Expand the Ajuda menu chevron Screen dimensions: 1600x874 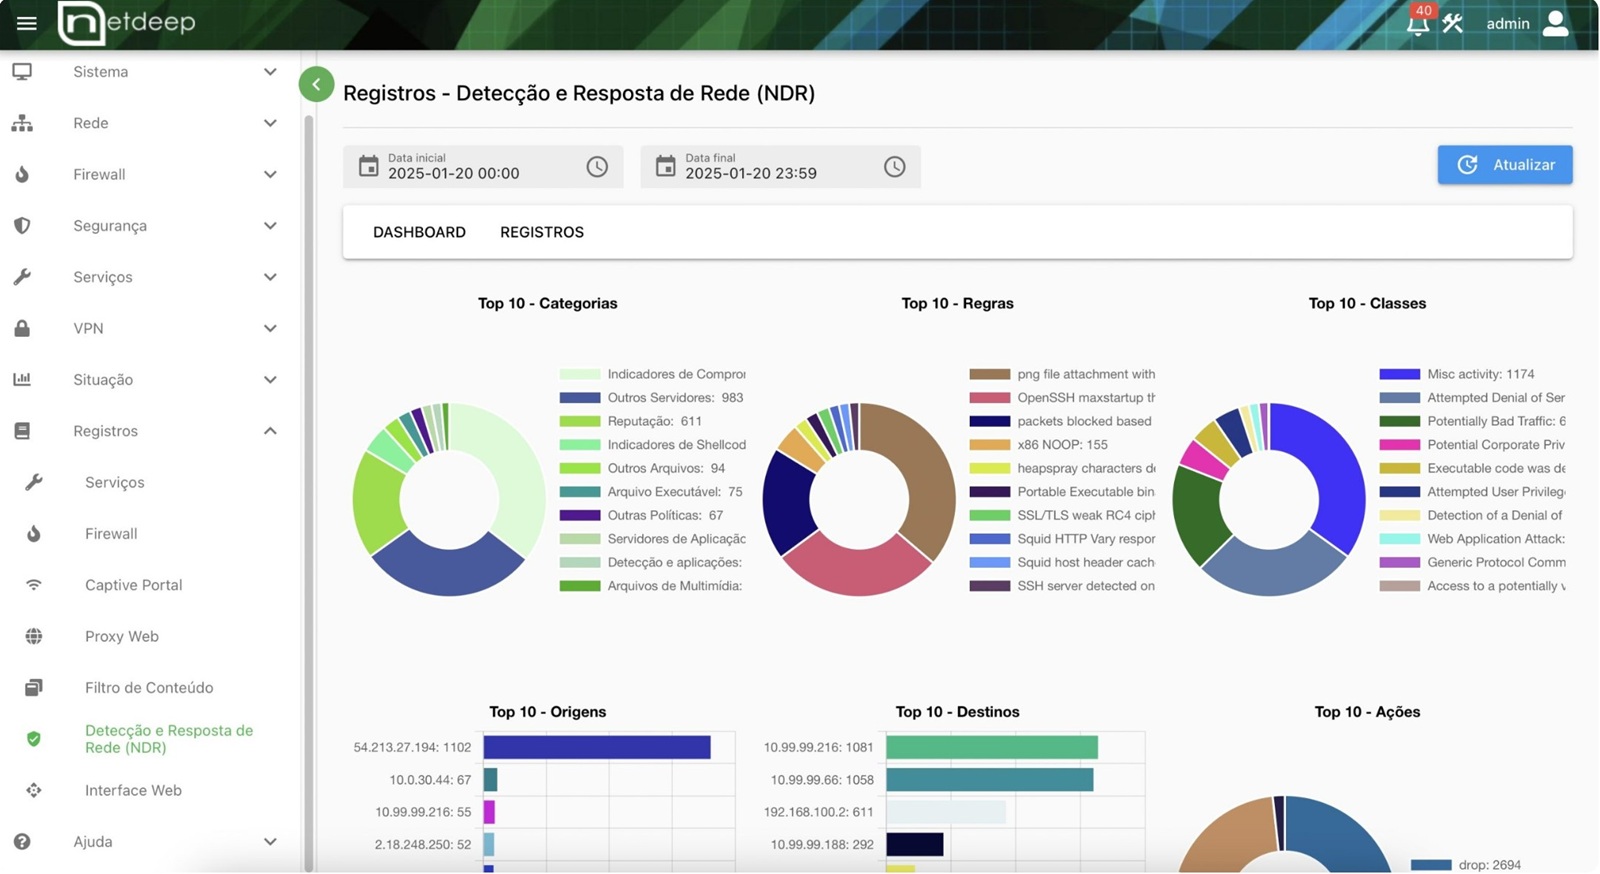tap(270, 842)
